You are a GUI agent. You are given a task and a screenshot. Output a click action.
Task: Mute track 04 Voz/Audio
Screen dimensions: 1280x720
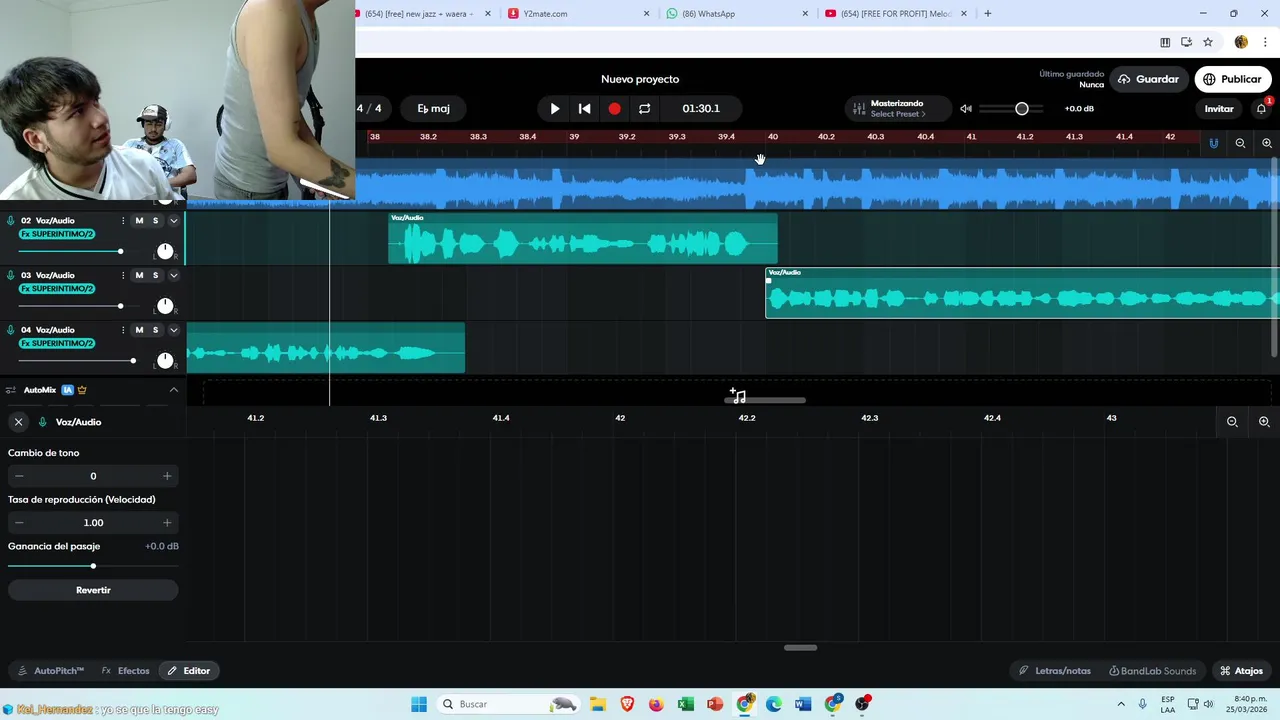point(139,330)
